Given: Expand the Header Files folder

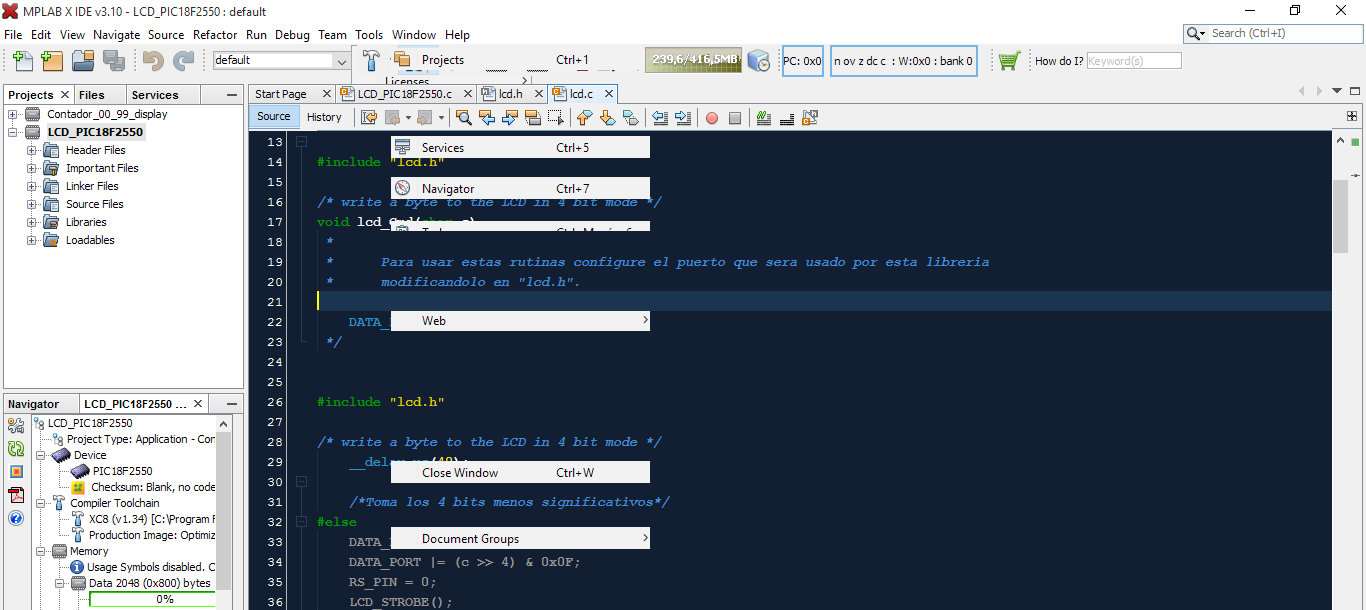Looking at the screenshot, I should point(31,150).
